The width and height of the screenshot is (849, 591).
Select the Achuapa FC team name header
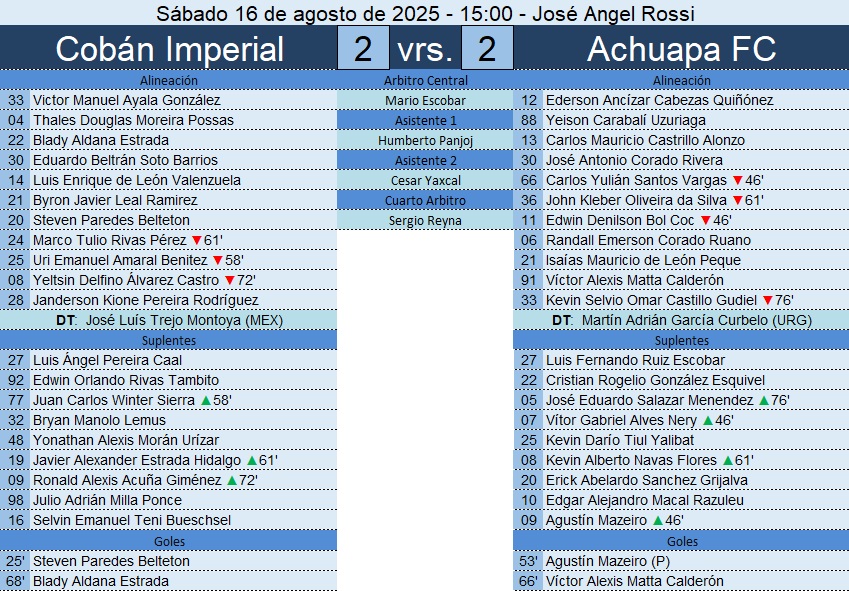pyautogui.click(x=681, y=49)
